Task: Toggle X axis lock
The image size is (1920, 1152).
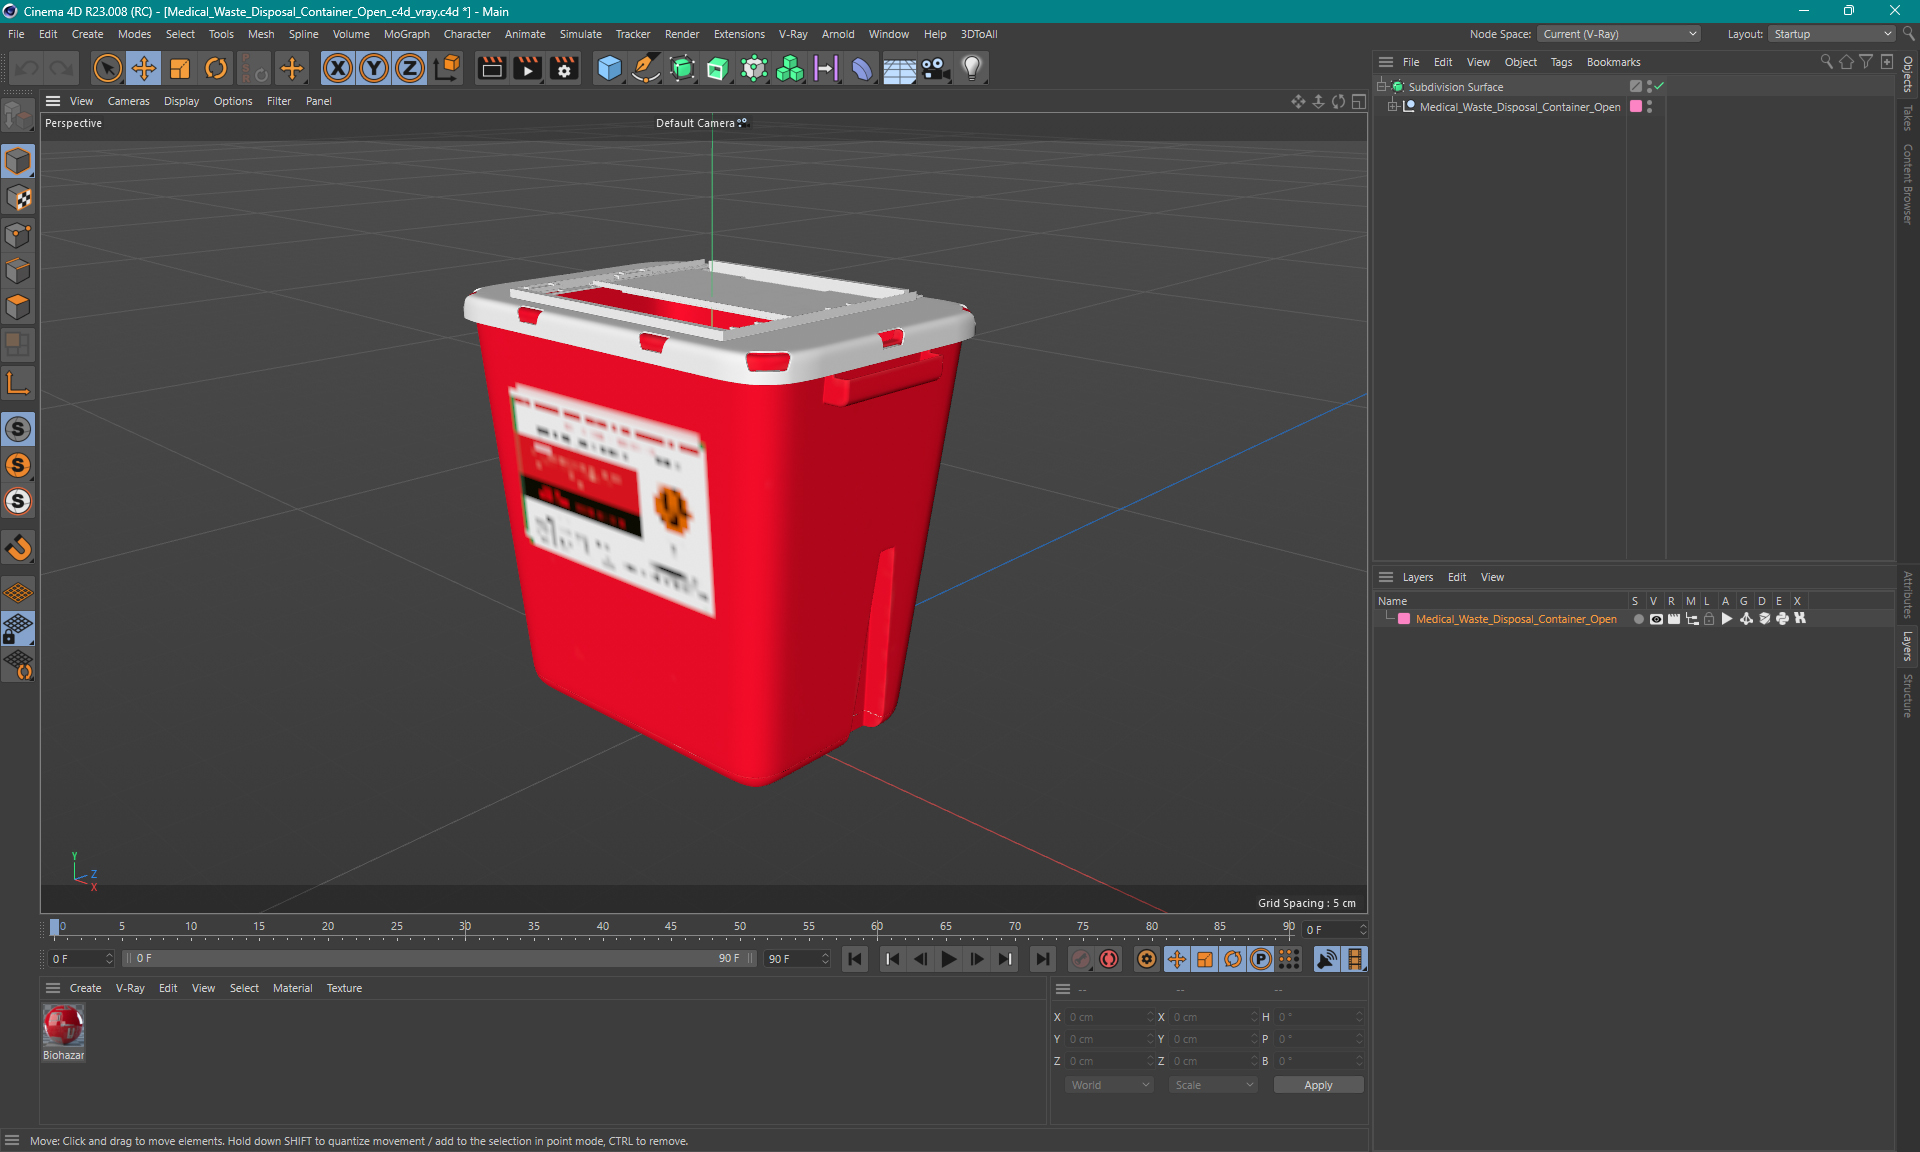Action: [x=338, y=68]
